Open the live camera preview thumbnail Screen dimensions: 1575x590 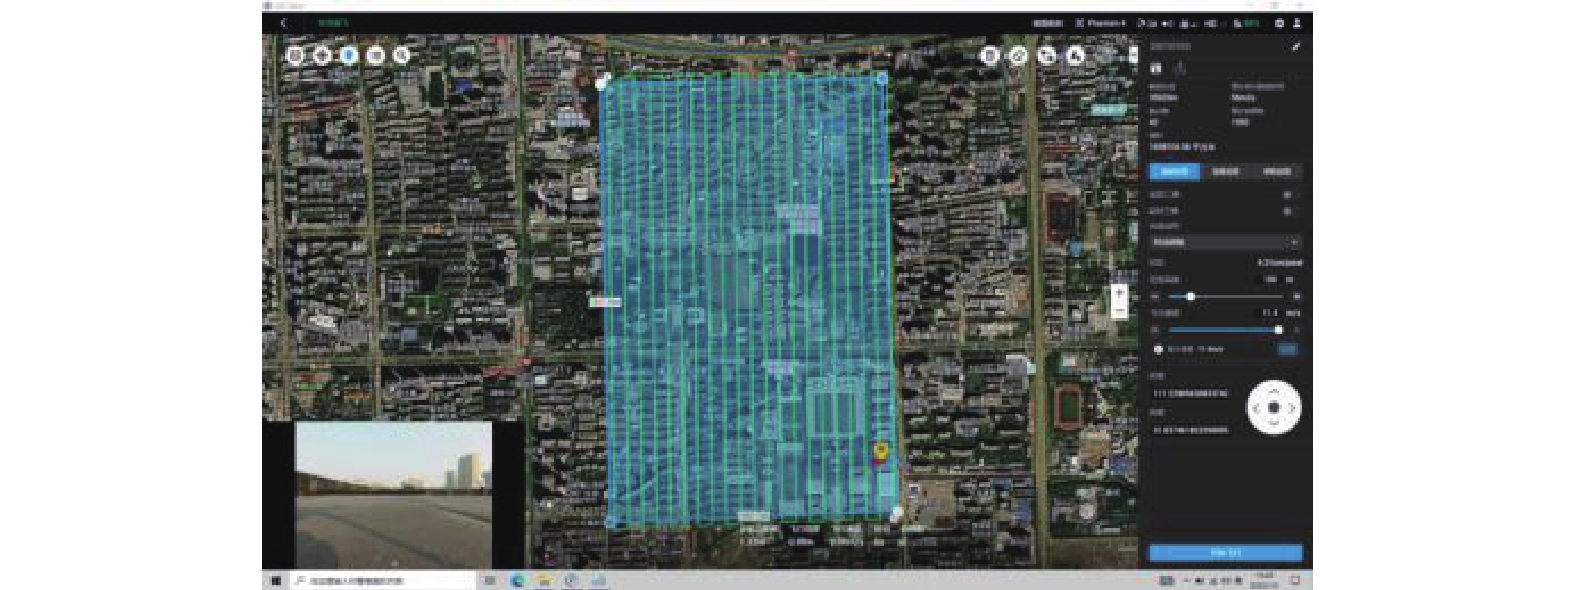393,494
